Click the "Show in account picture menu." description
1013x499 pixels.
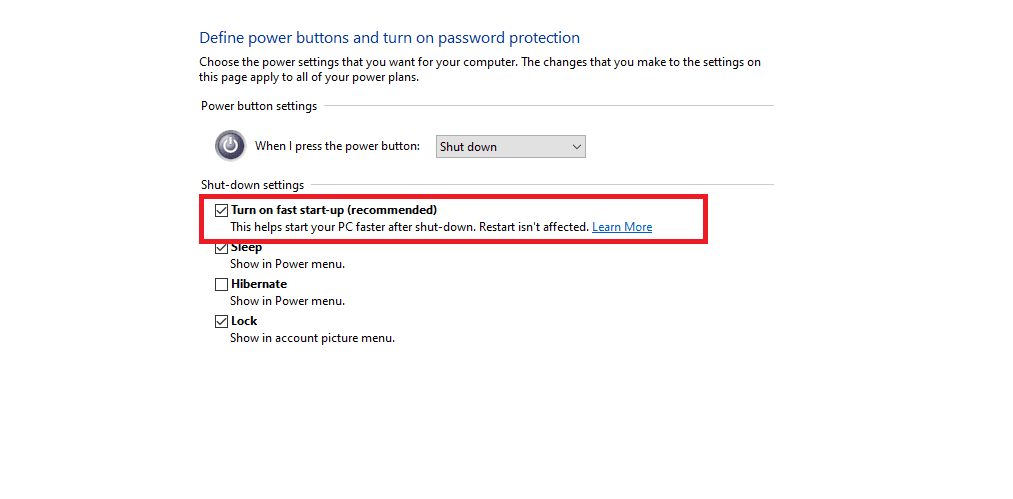tap(312, 338)
